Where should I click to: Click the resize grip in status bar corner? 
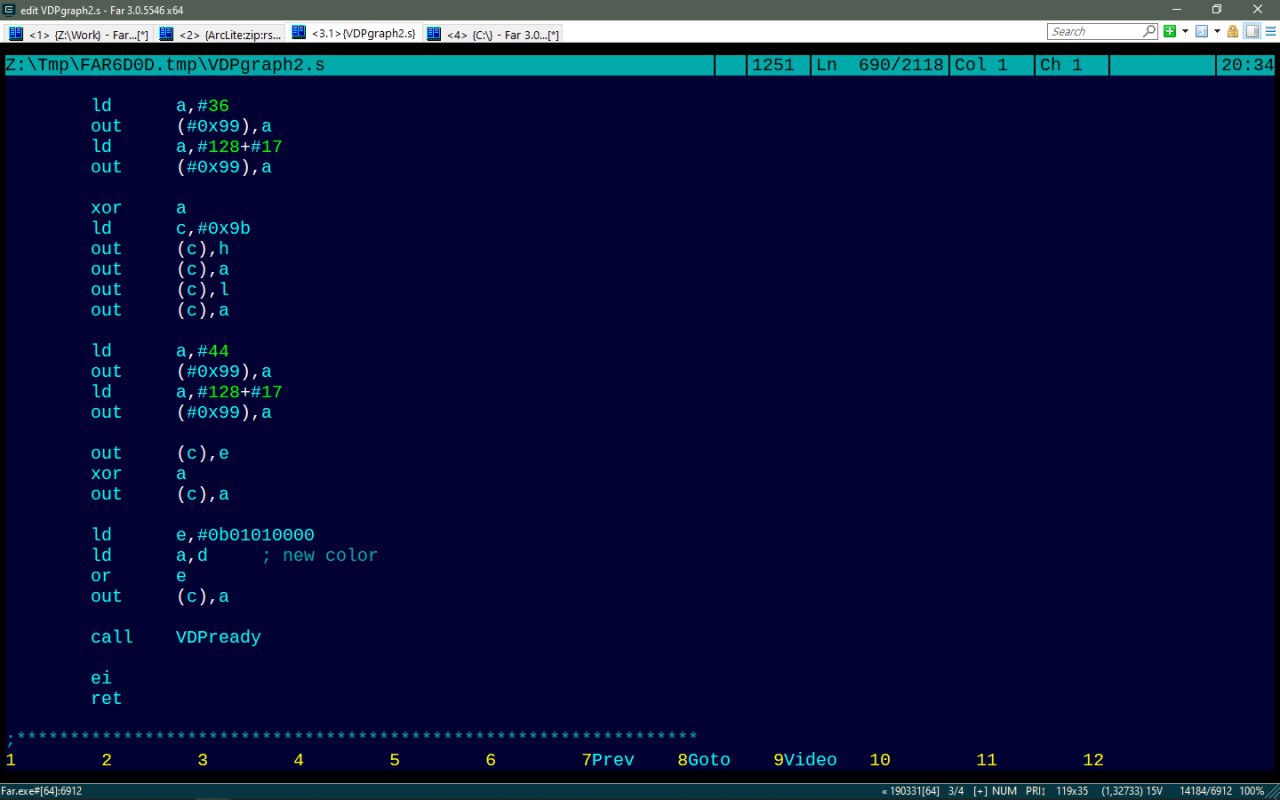(1273, 793)
